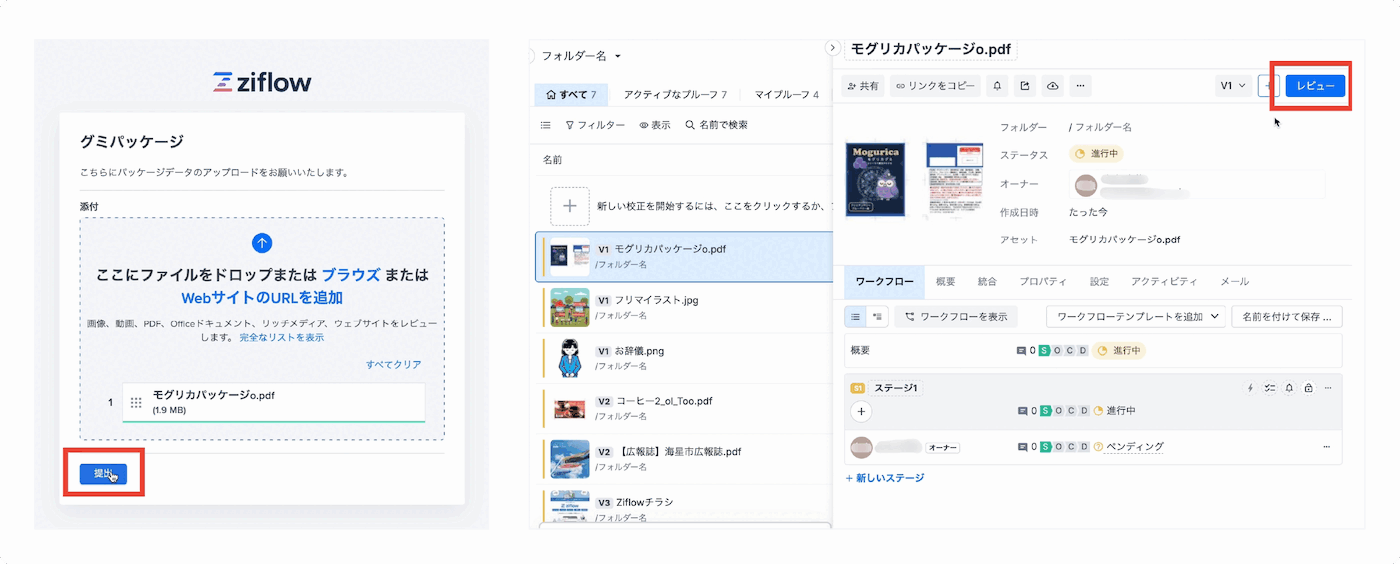
Task: Click the checklist icon on ステージ1
Action: (x=1269, y=388)
